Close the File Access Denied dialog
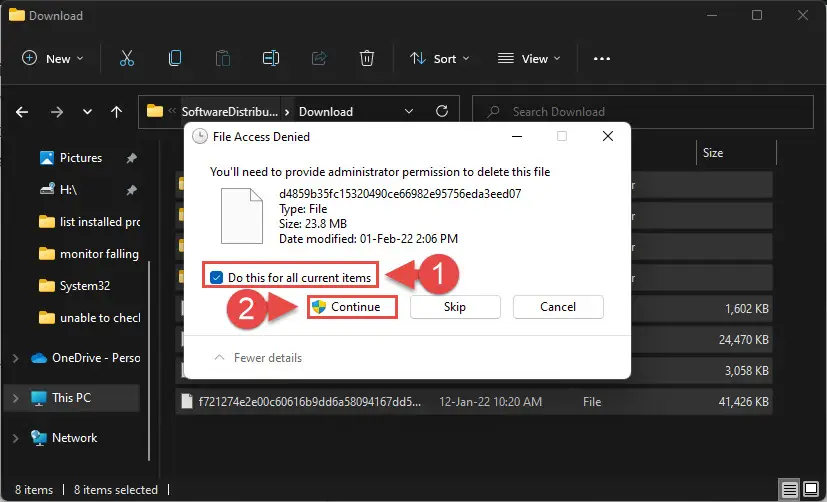 [608, 136]
